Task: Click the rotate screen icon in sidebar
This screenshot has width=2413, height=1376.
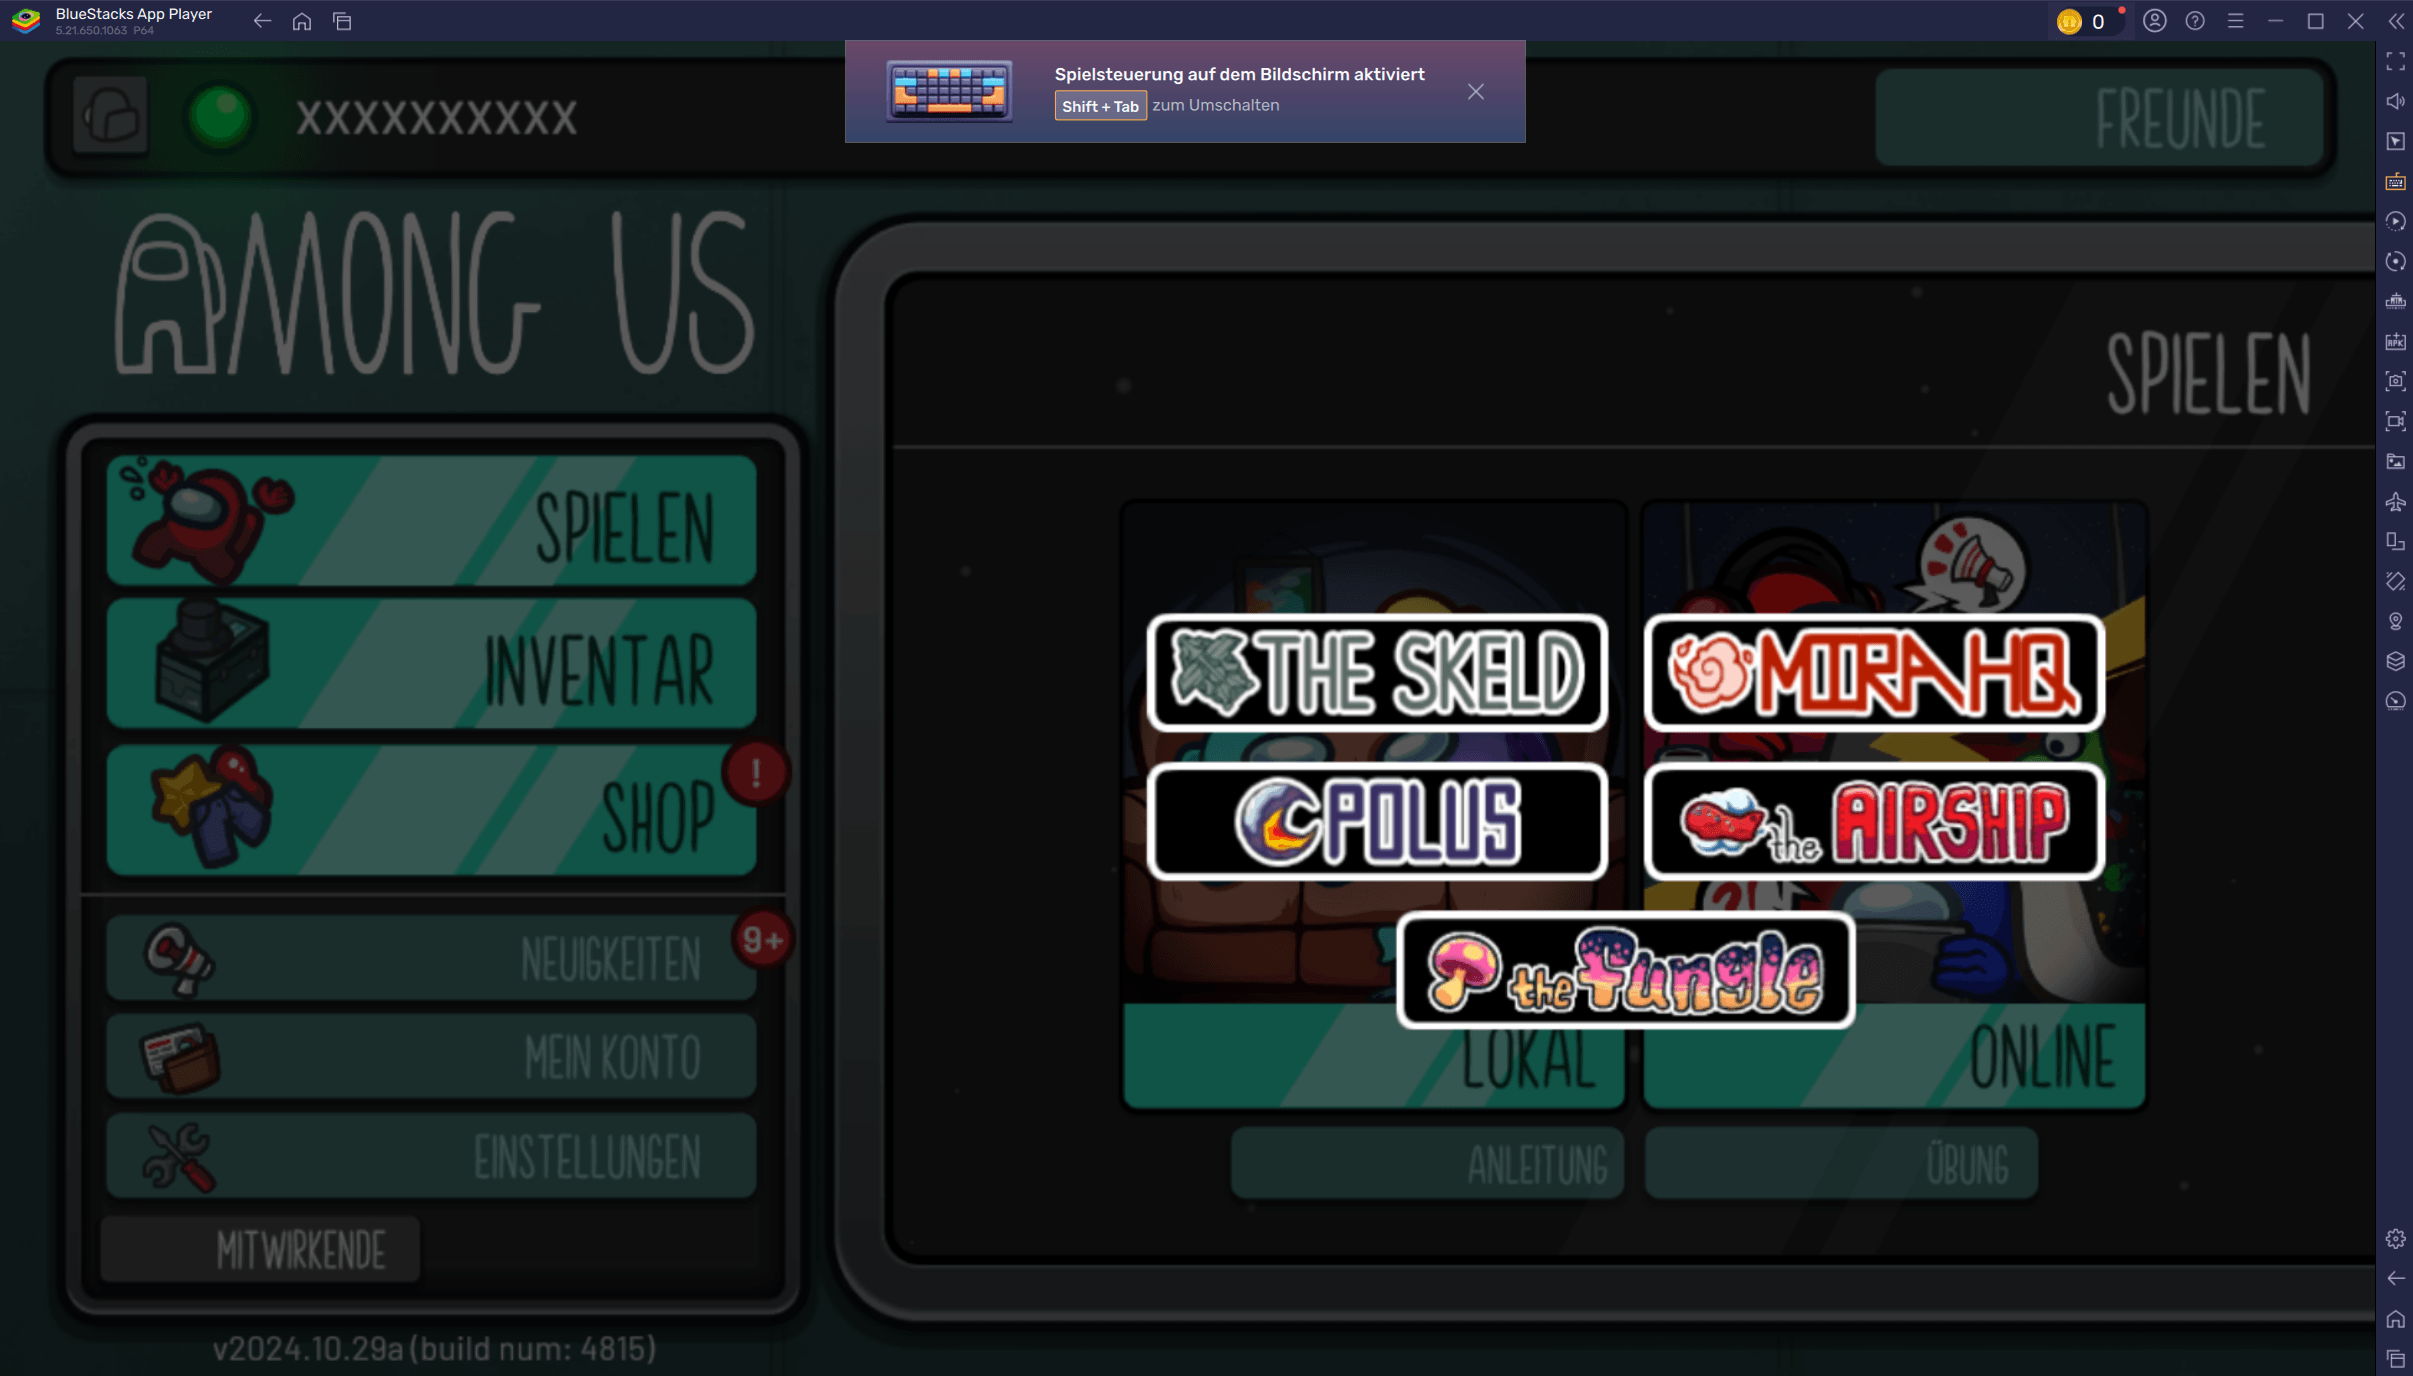Action: tap(2395, 542)
